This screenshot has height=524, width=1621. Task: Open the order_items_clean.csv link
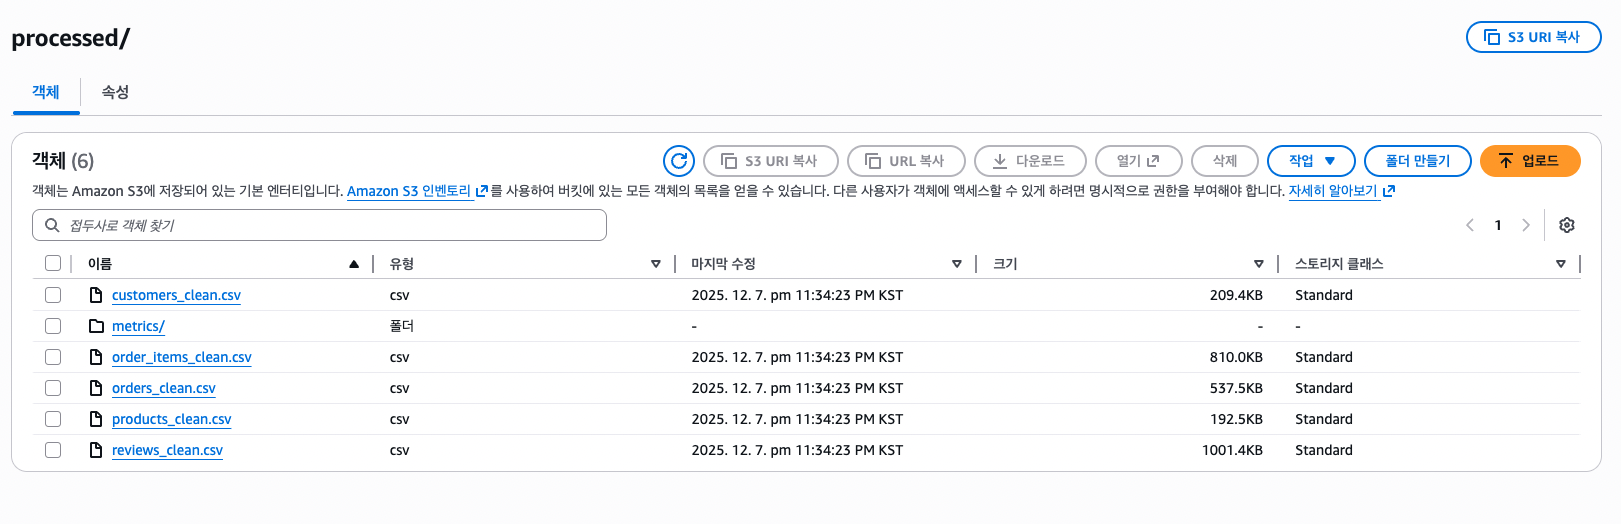click(181, 357)
